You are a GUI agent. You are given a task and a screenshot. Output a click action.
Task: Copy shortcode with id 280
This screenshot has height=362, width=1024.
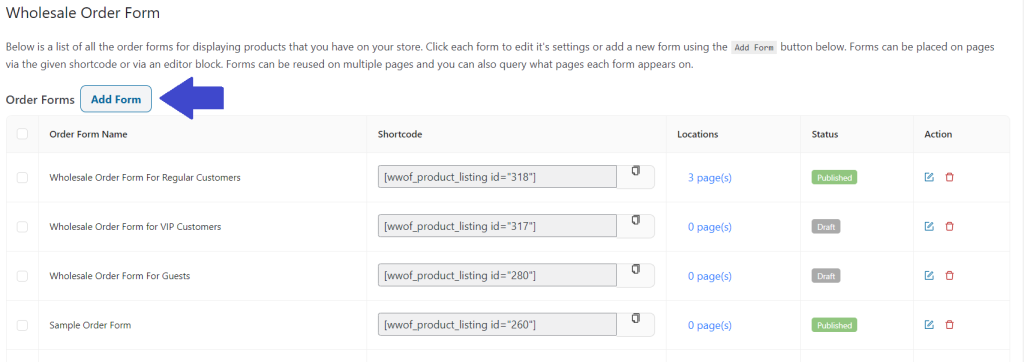[x=635, y=270]
